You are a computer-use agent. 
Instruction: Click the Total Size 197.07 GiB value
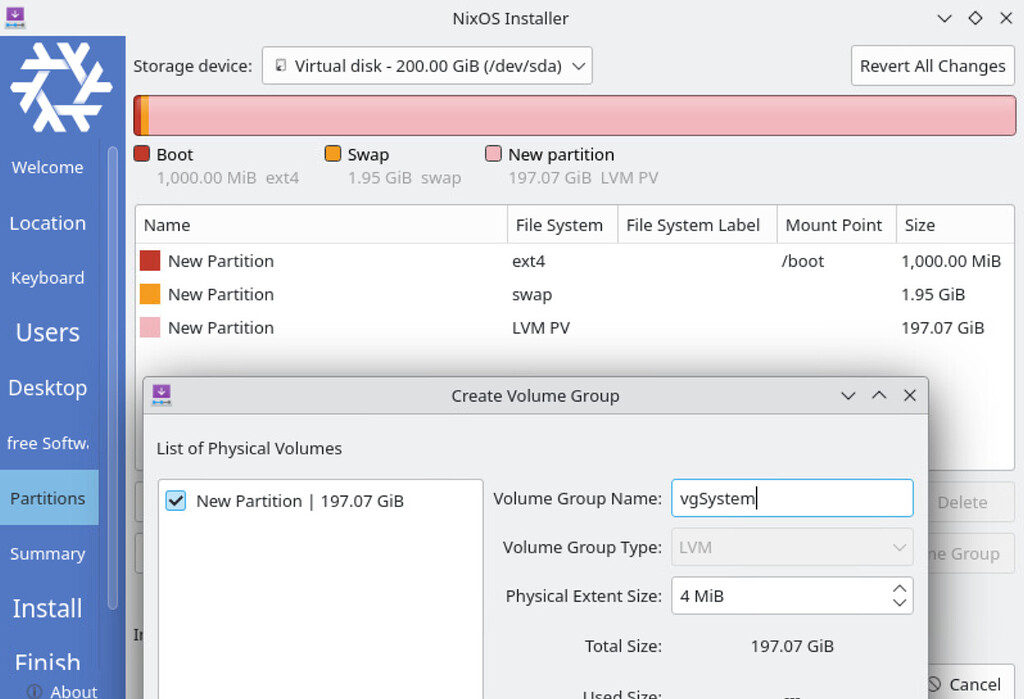792,645
